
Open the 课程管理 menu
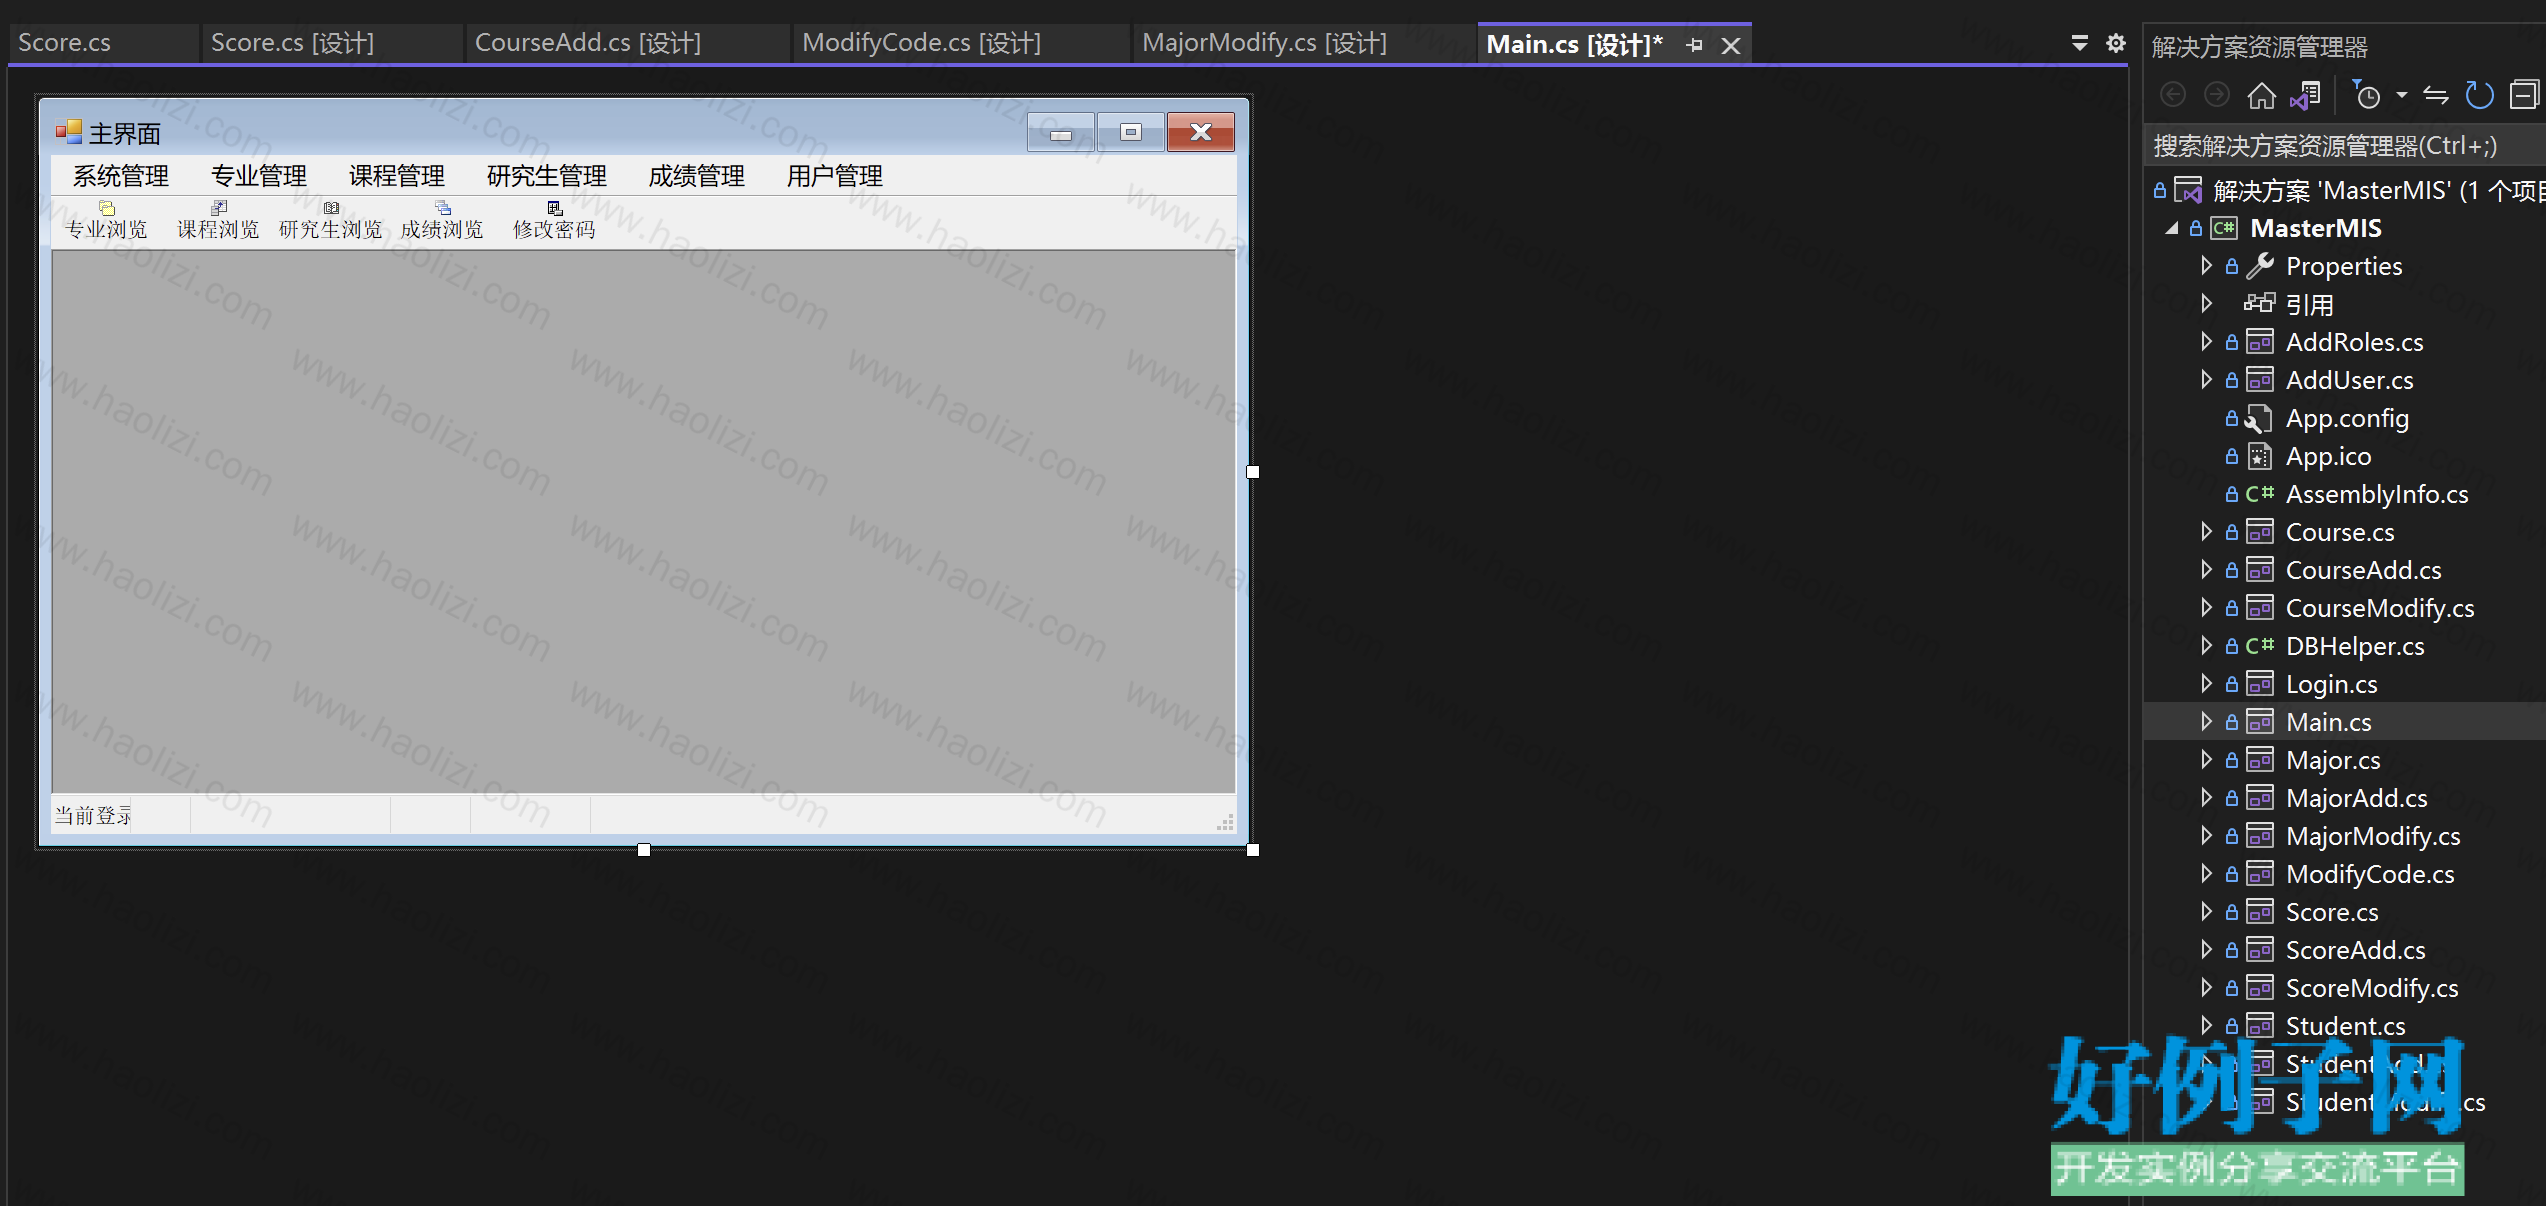pyautogui.click(x=397, y=176)
